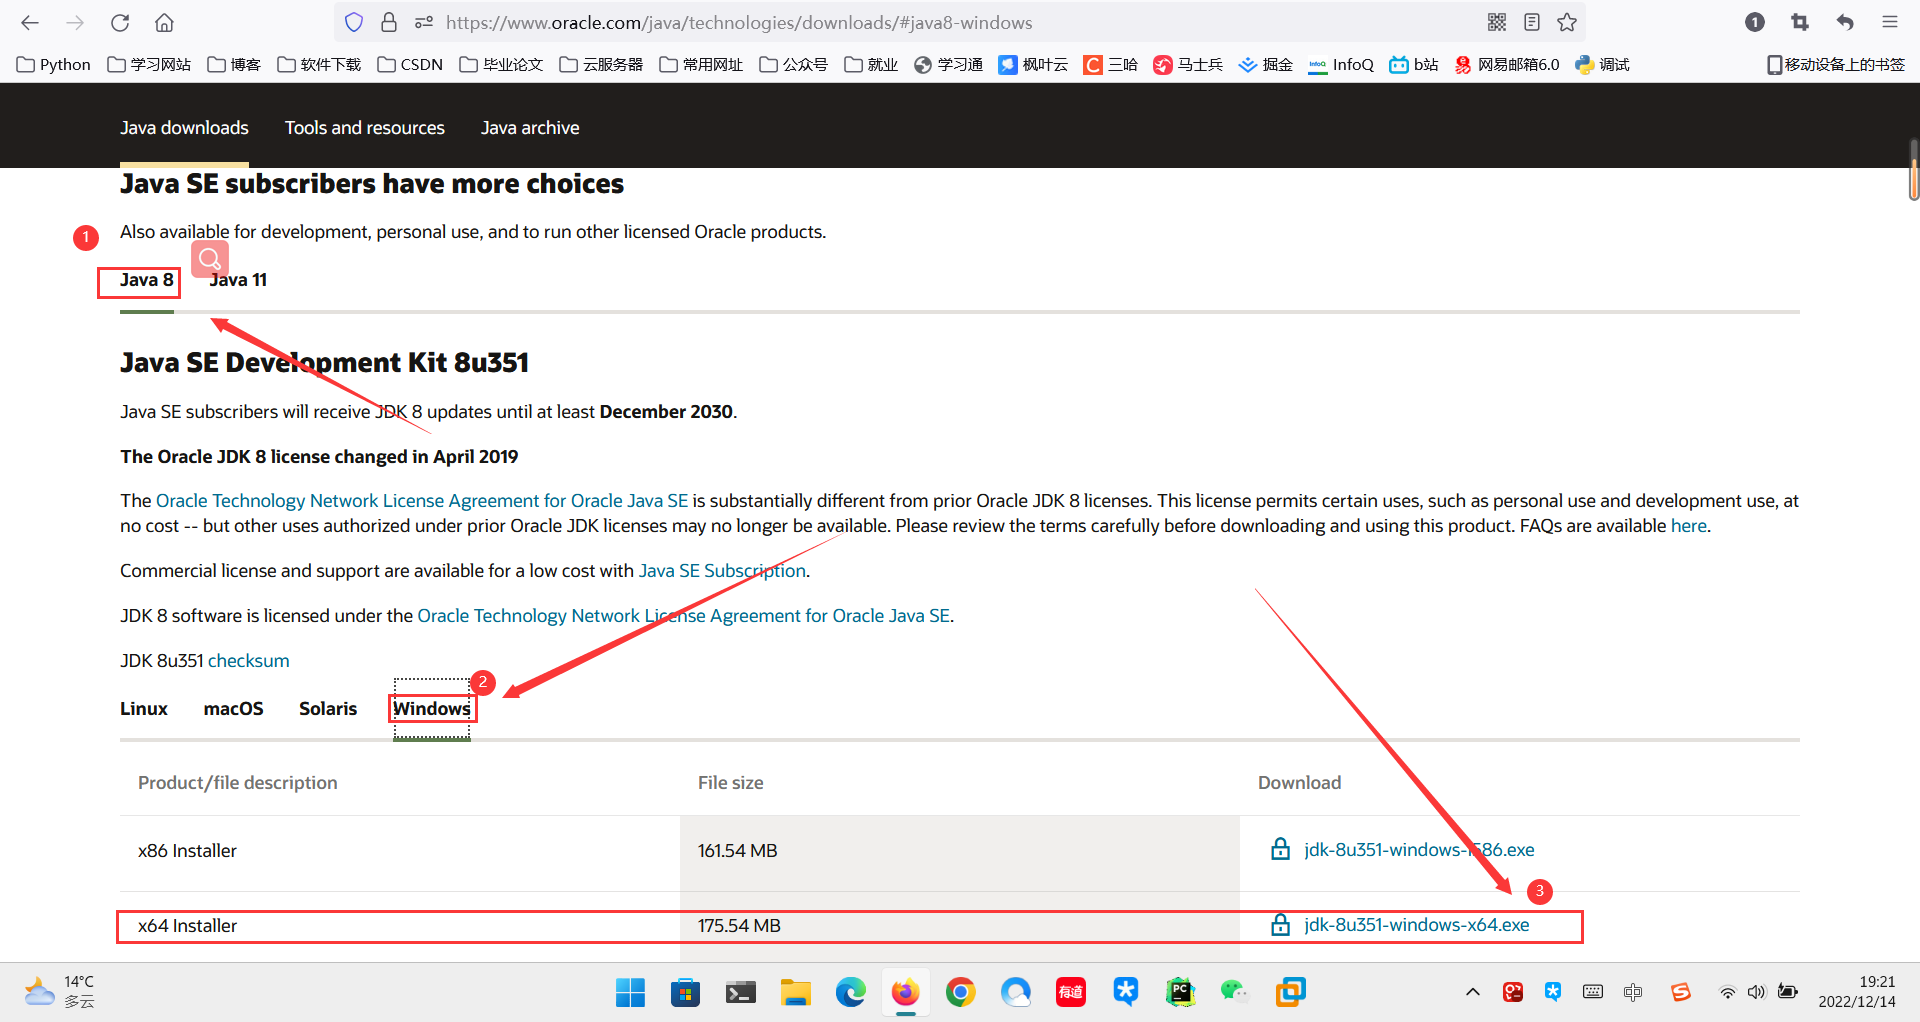The width and height of the screenshot is (1920, 1022).
Task: Click the address bar URL field
Action: click(x=960, y=22)
